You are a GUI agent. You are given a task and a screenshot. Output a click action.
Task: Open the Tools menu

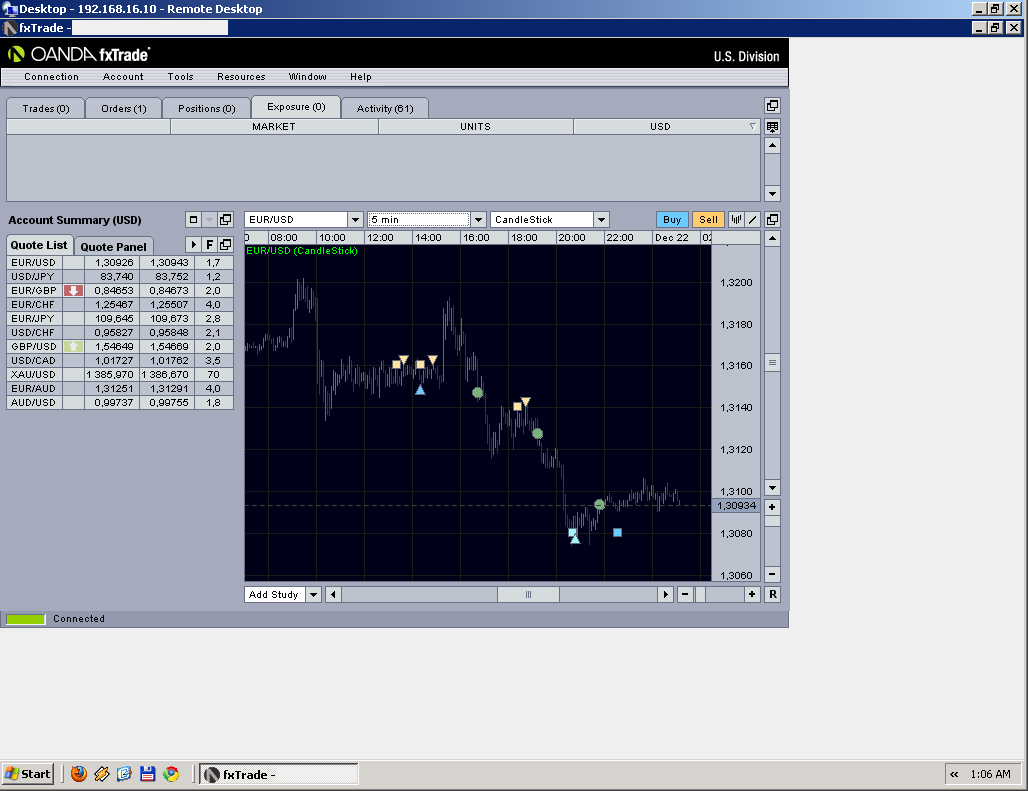pos(180,77)
